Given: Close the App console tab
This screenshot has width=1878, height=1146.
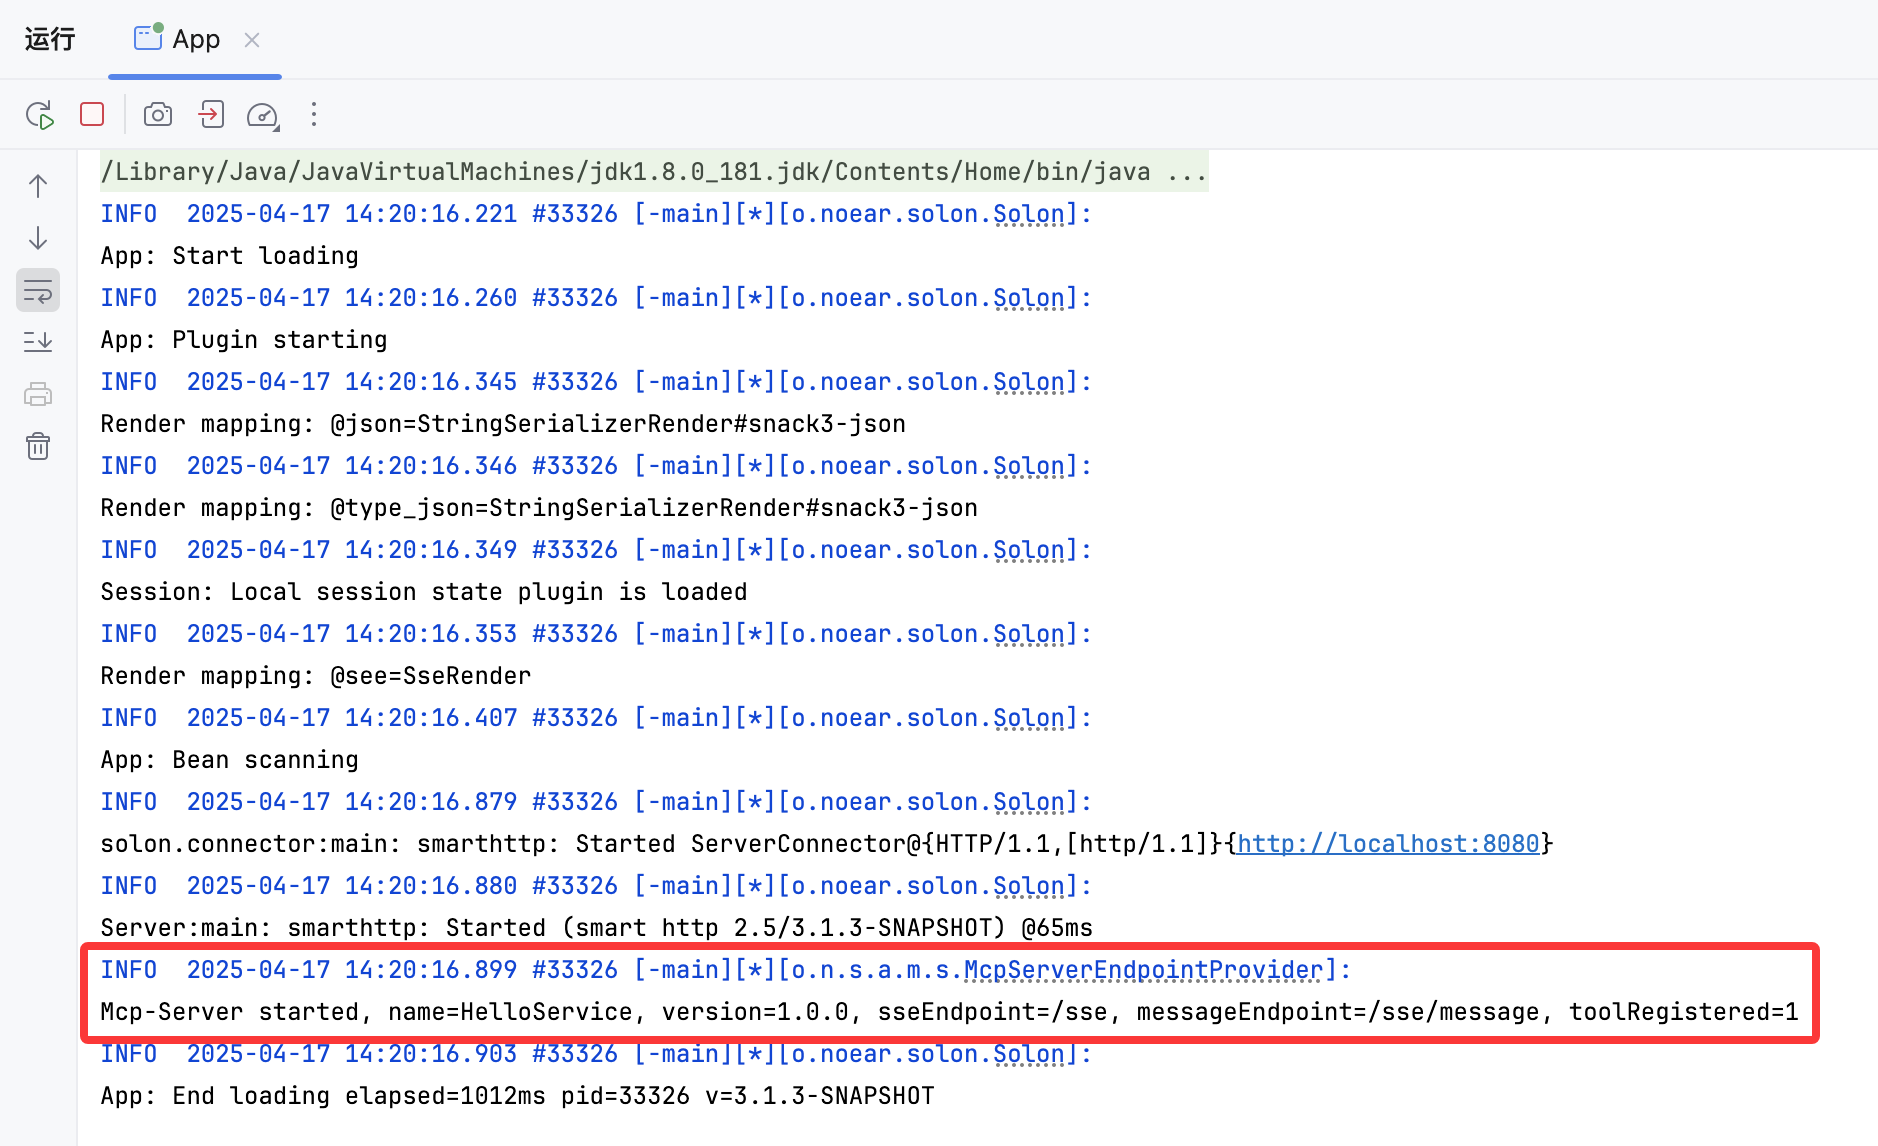Looking at the screenshot, I should 252,39.
